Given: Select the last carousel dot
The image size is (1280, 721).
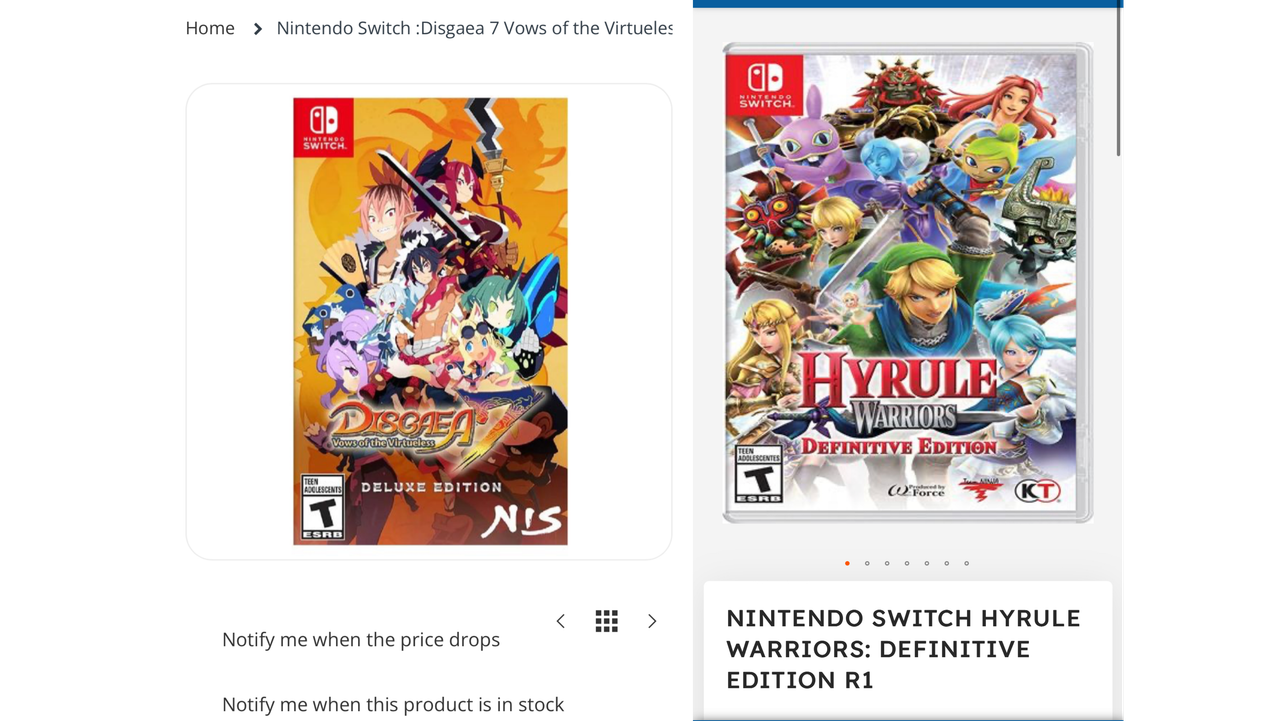Looking at the screenshot, I should 967,563.
